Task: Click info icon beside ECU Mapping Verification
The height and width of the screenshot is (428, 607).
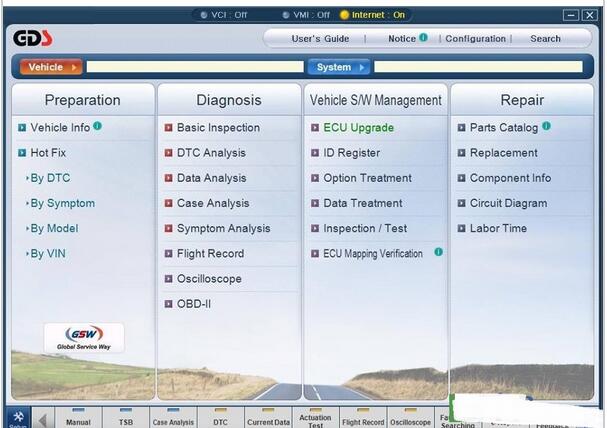Action: click(x=438, y=253)
